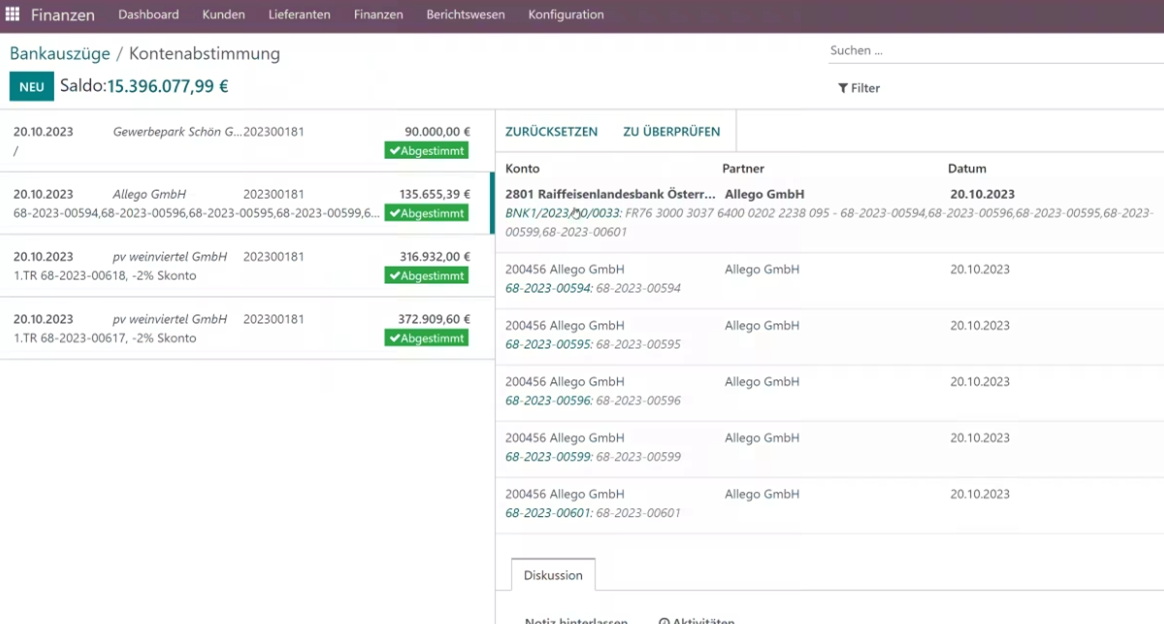Open the 68-2023-00596 invoice link
The image size is (1164, 624).
click(x=547, y=401)
